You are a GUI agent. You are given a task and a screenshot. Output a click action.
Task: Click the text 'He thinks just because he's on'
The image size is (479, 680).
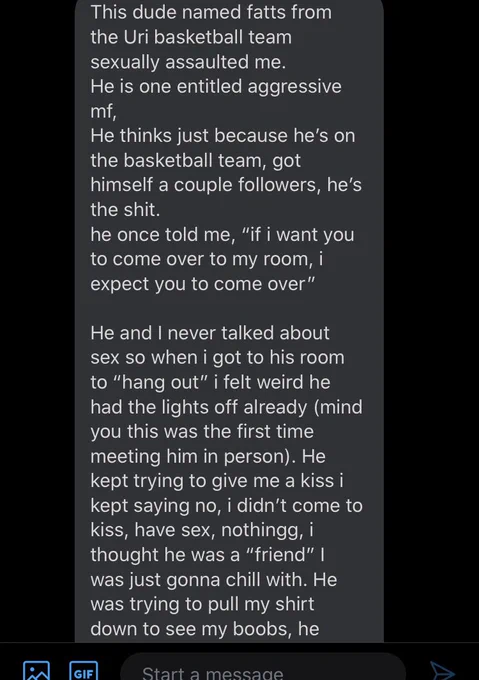click(223, 136)
